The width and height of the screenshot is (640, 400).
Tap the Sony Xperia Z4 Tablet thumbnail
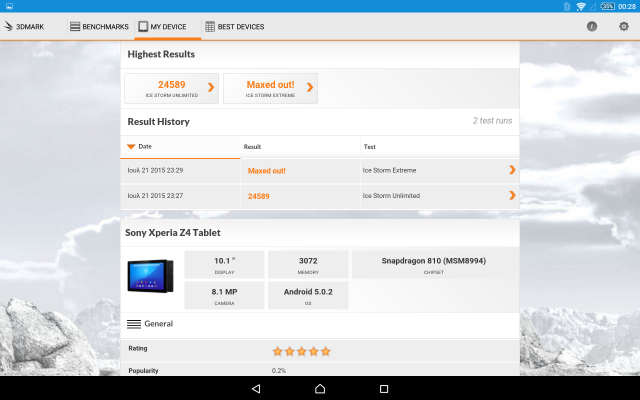click(150, 276)
